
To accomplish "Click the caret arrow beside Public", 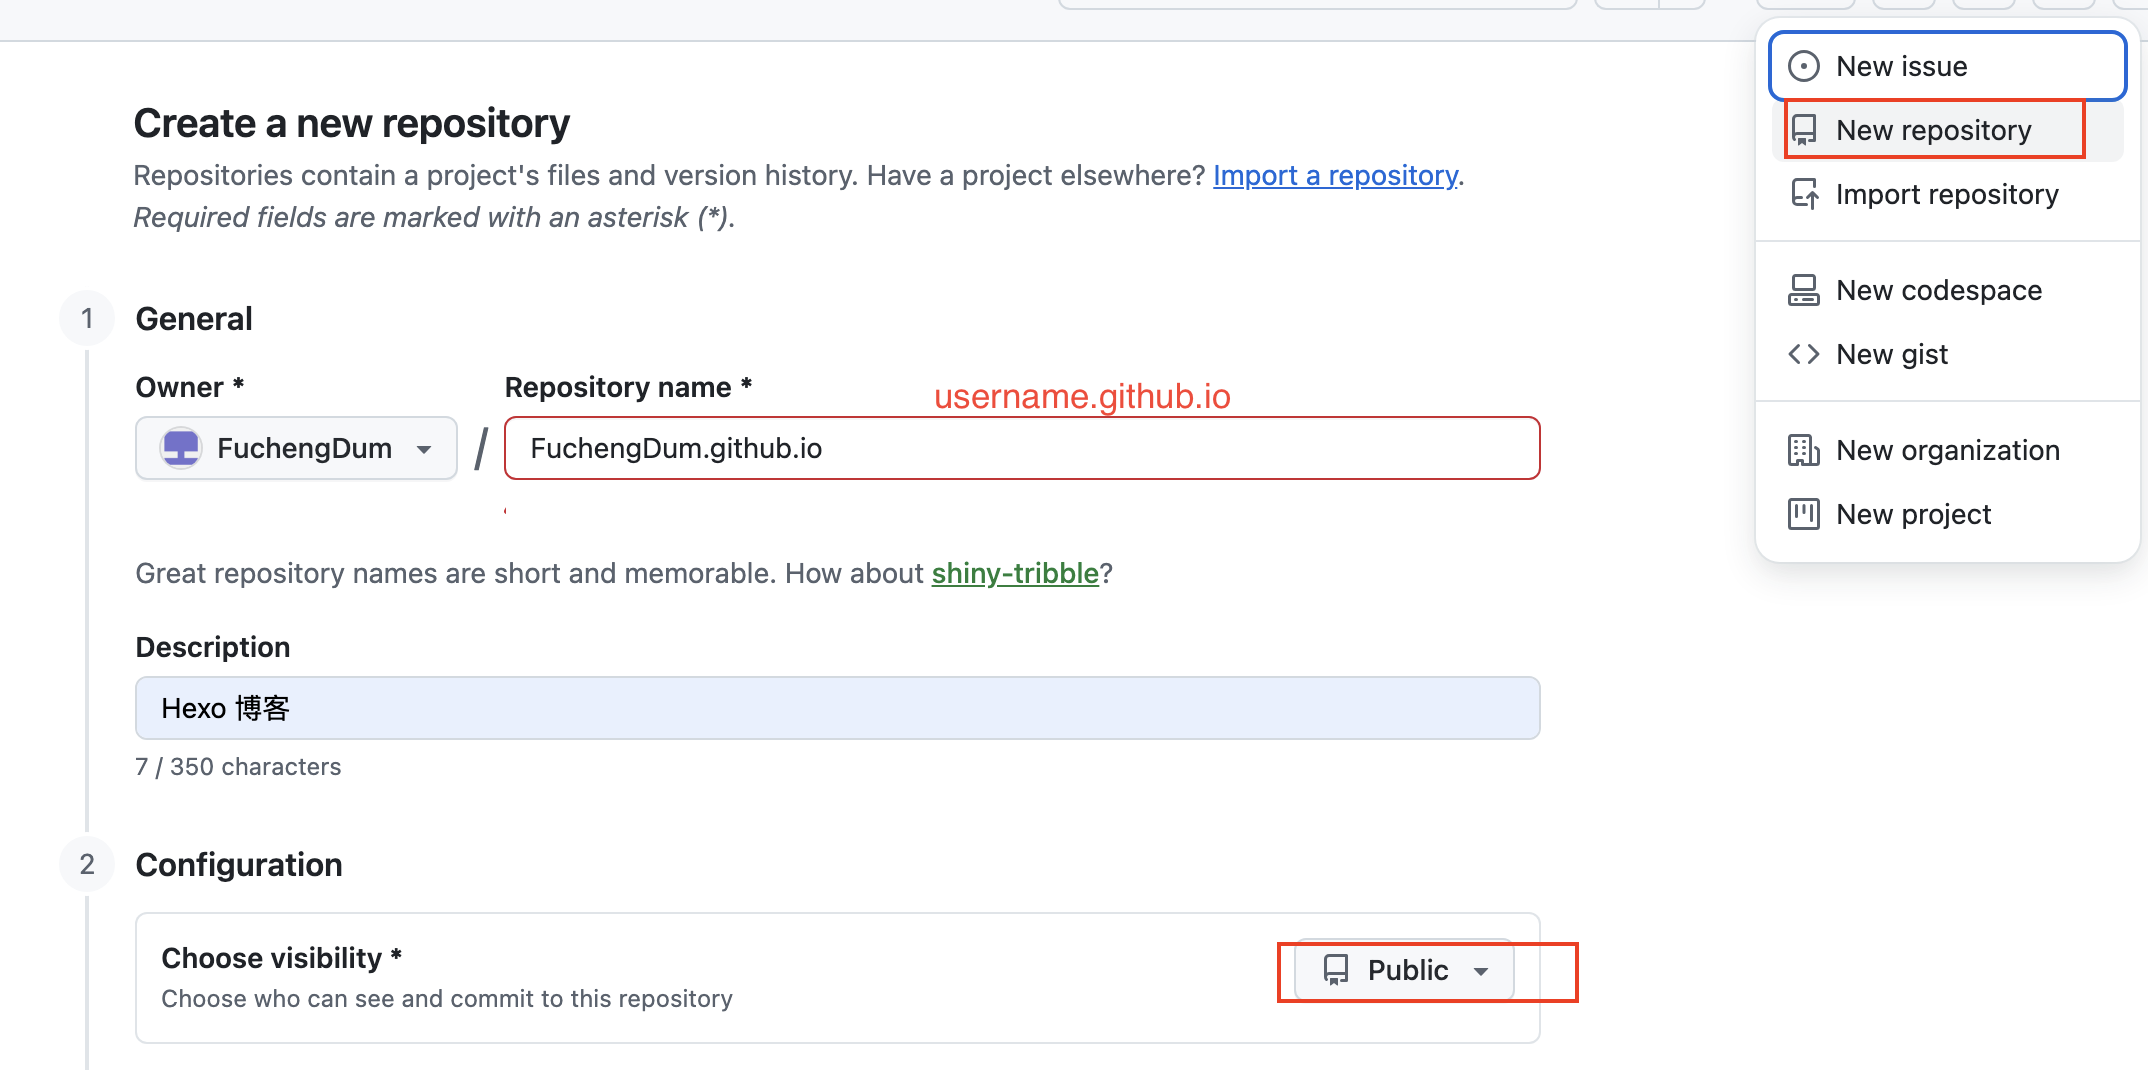I will pos(1481,971).
